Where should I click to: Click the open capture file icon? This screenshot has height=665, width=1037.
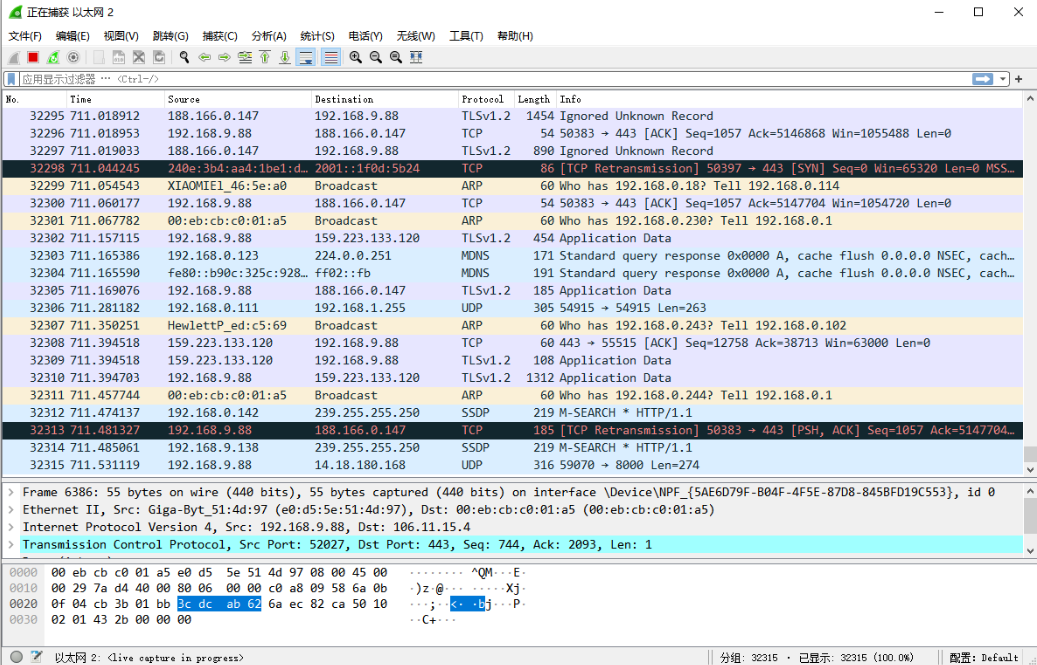click(99, 58)
